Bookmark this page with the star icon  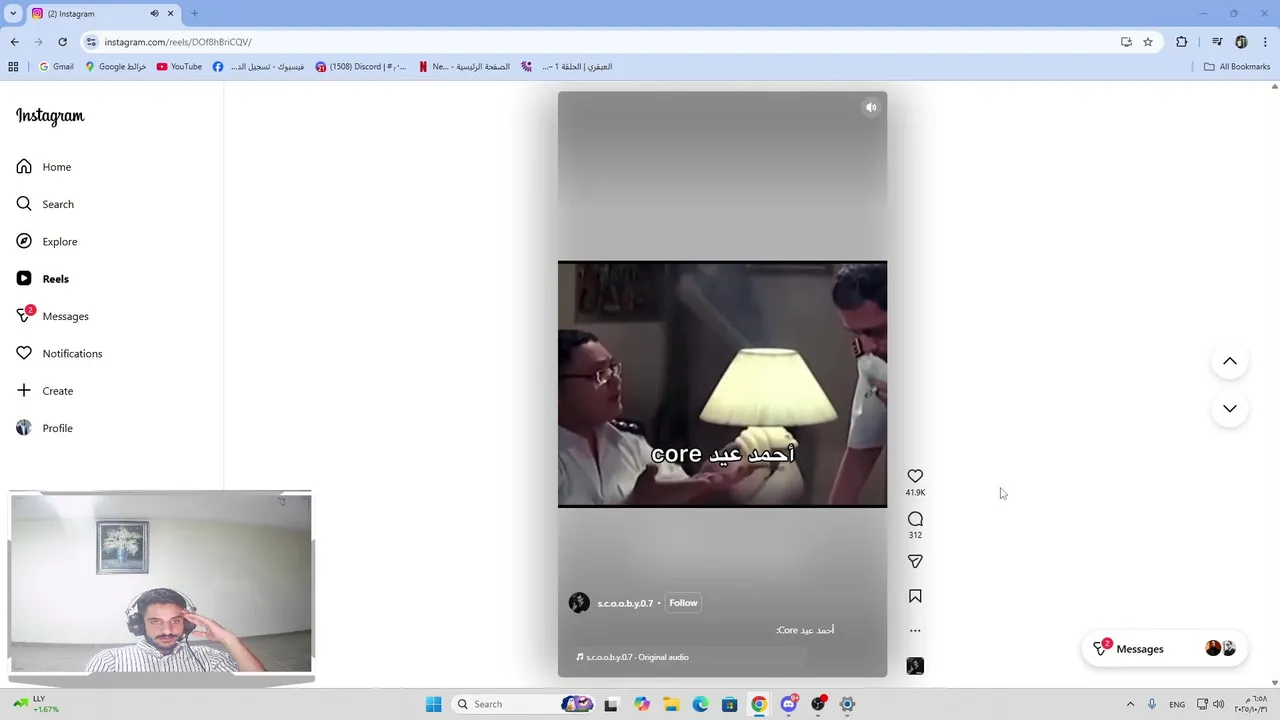1148,42
